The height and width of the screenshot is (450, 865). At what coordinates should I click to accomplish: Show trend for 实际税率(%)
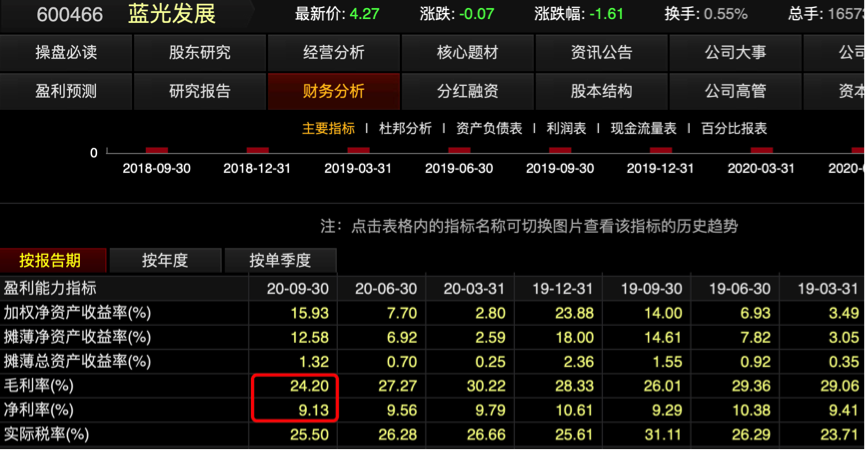coord(46,434)
